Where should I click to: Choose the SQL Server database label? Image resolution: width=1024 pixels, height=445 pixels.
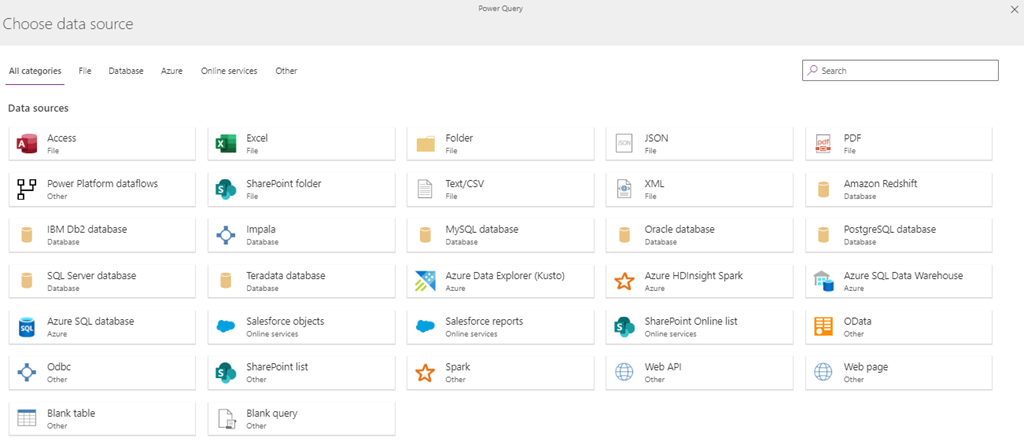91,275
